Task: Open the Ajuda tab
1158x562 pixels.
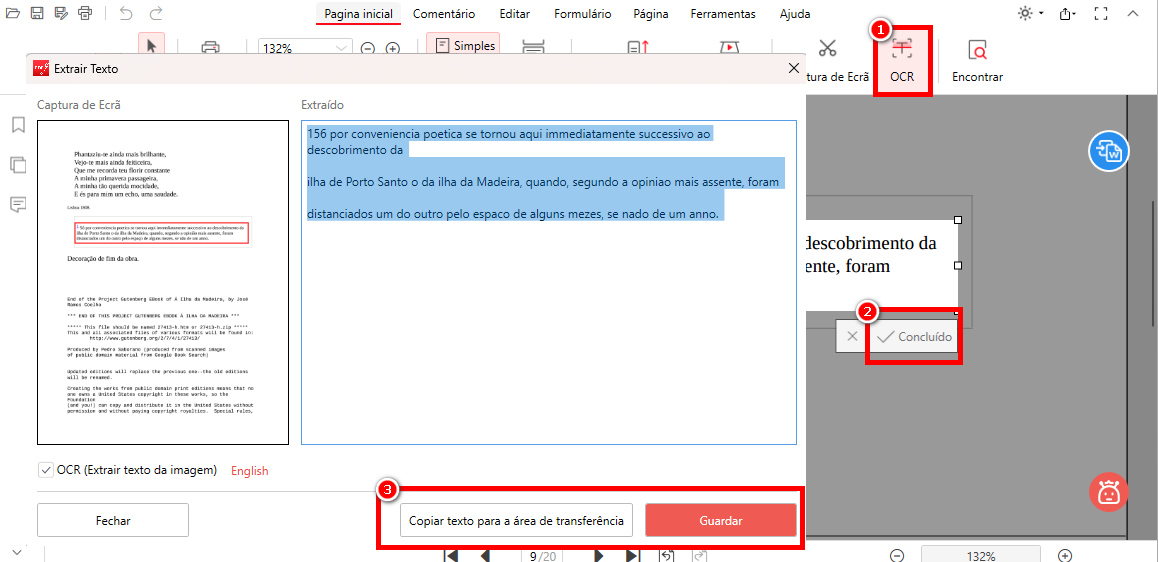Action: point(795,14)
